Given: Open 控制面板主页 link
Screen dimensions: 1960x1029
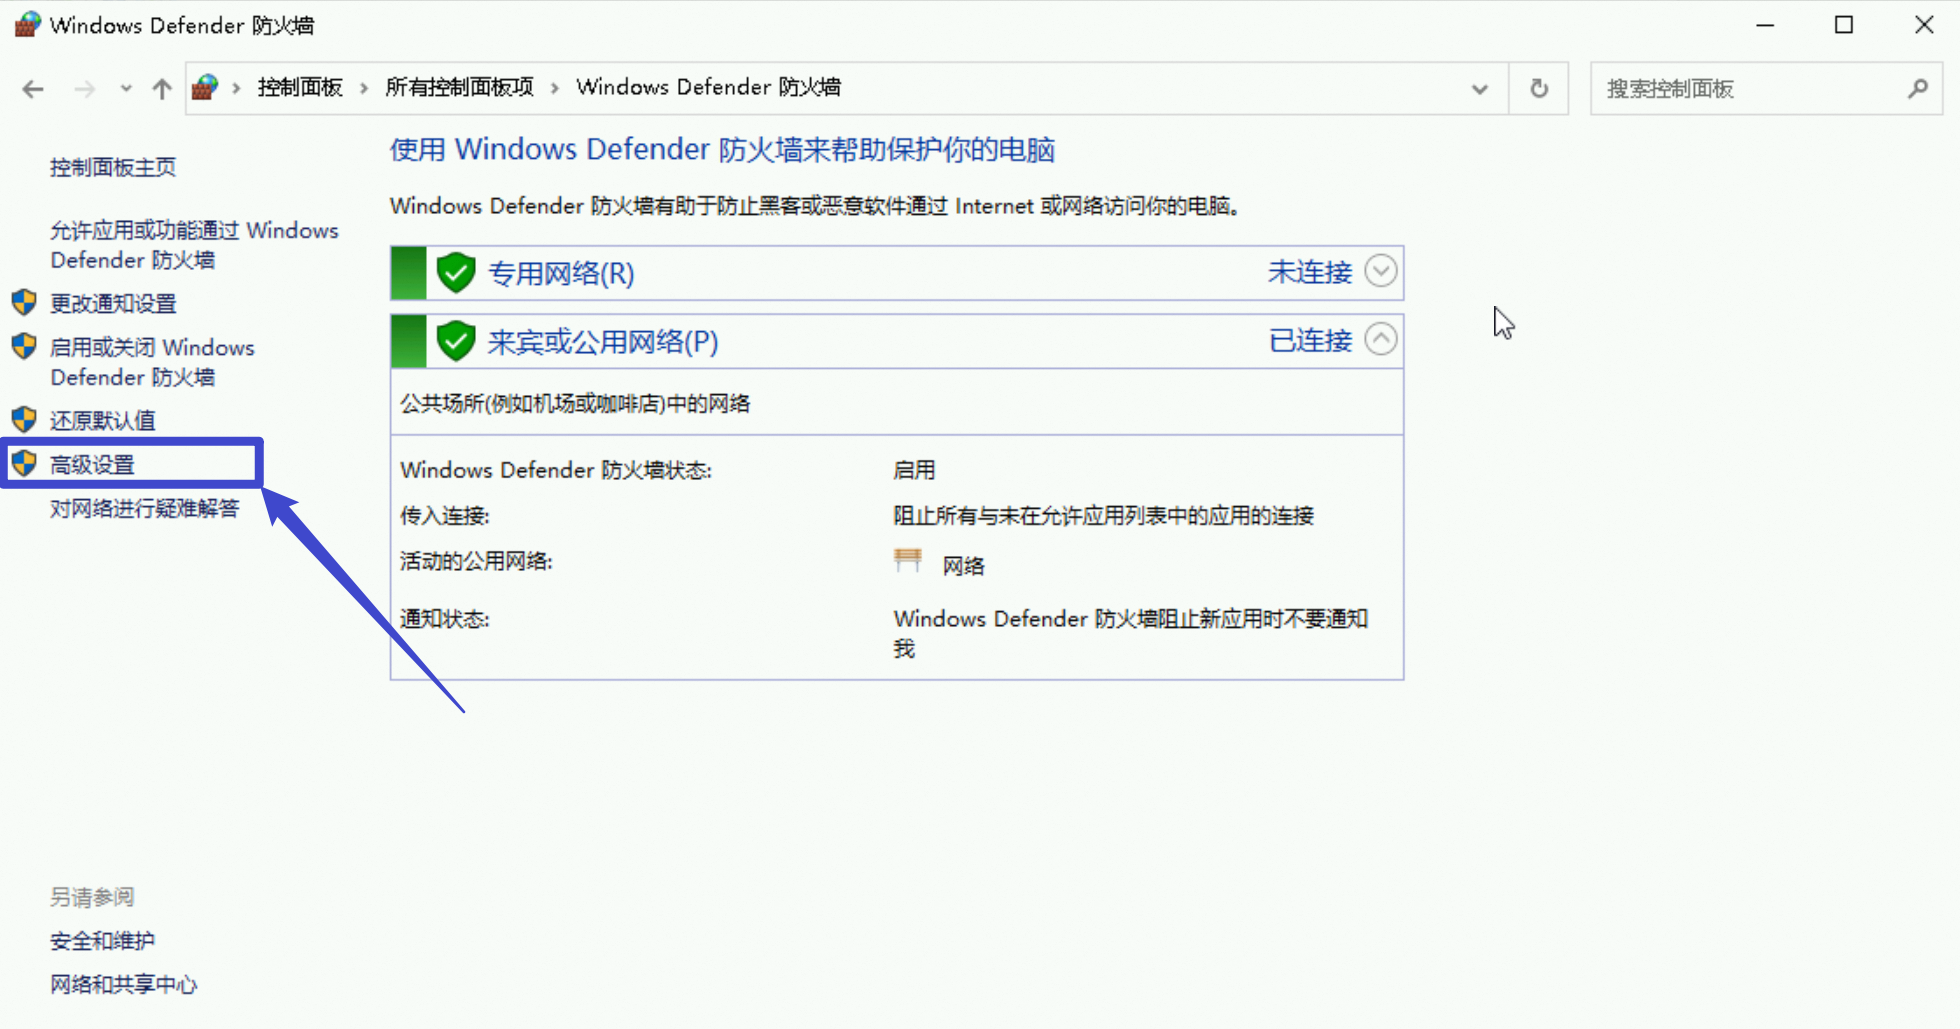Looking at the screenshot, I should point(113,167).
